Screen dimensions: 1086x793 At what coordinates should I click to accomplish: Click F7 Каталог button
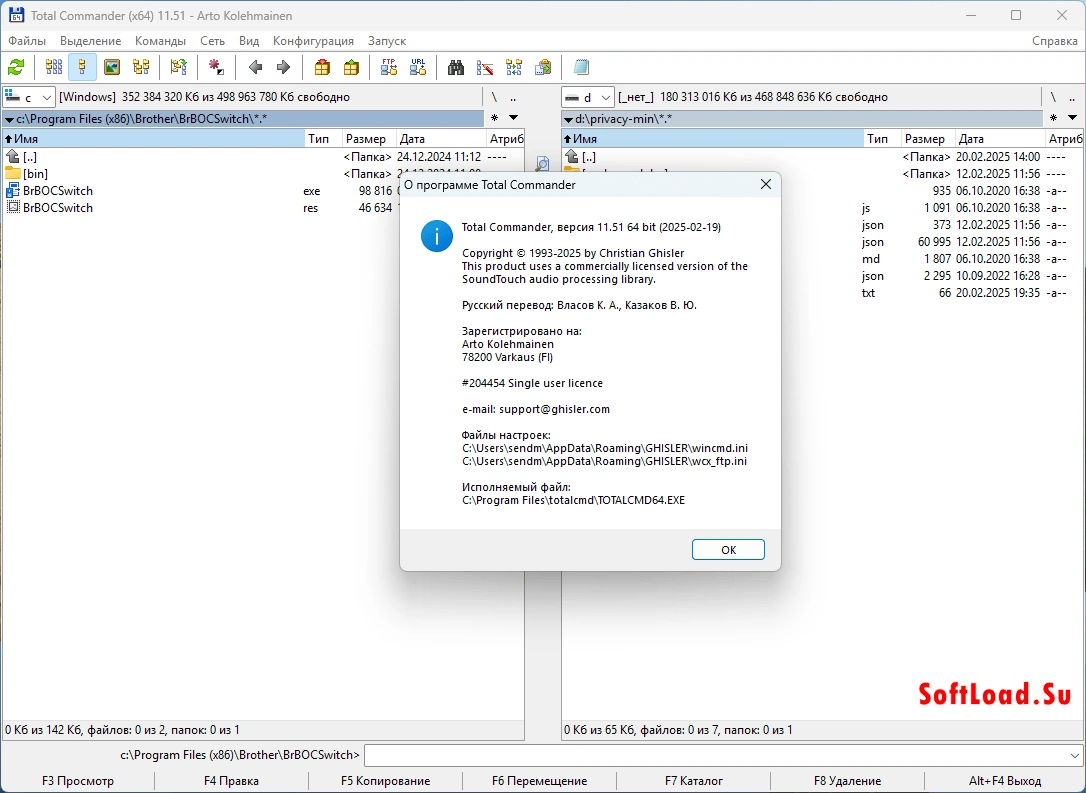point(694,781)
